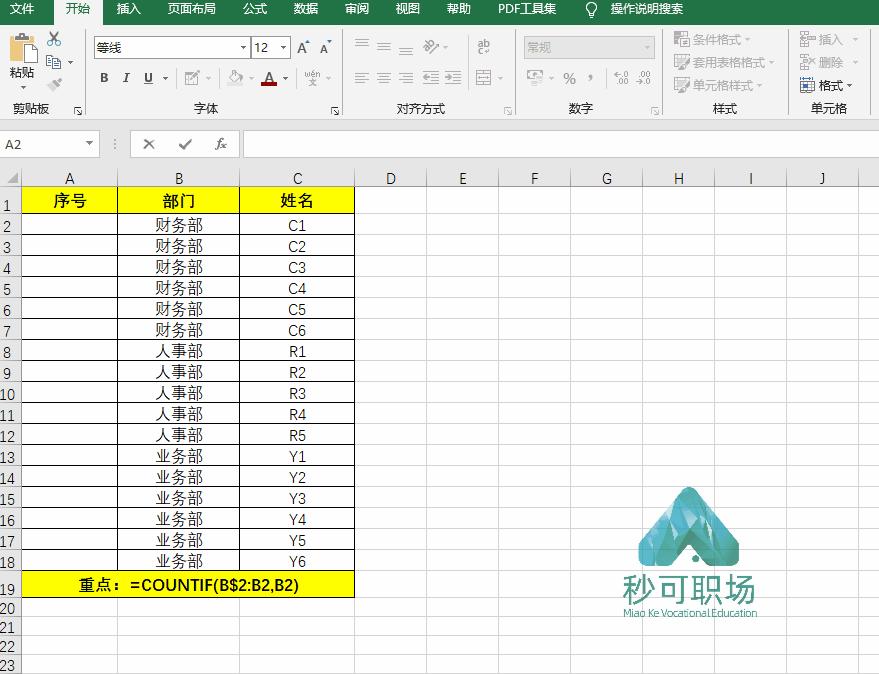Click the underline icon

[x=146, y=77]
